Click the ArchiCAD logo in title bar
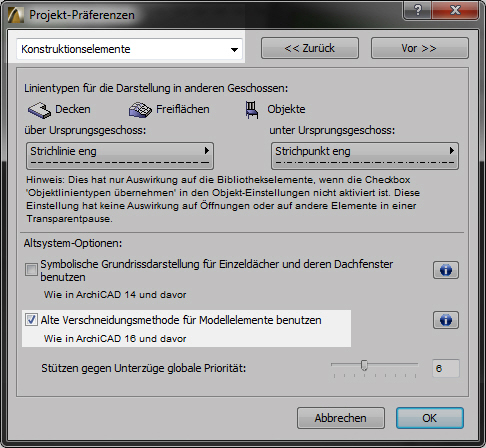The width and height of the screenshot is (486, 448). pos(16,15)
